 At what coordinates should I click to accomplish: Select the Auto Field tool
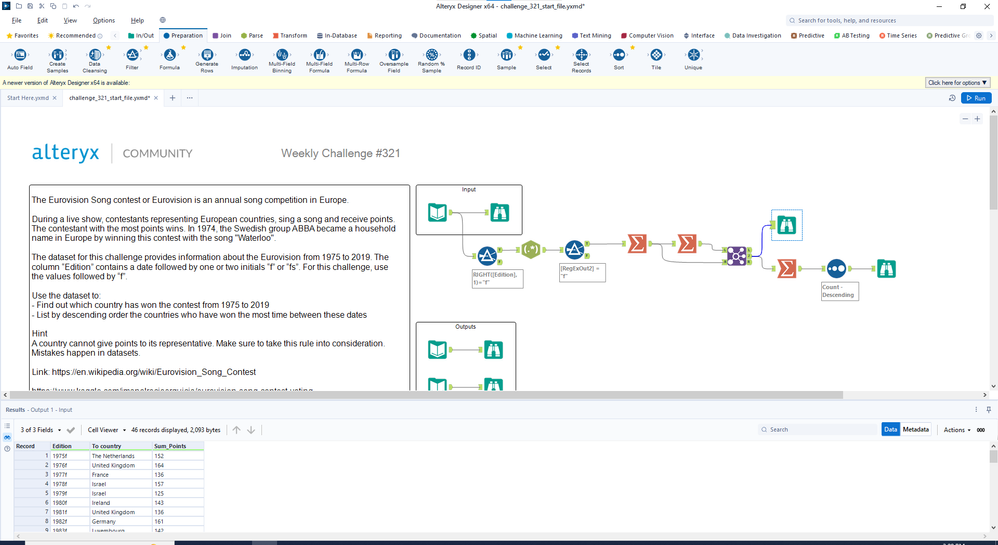[20, 59]
